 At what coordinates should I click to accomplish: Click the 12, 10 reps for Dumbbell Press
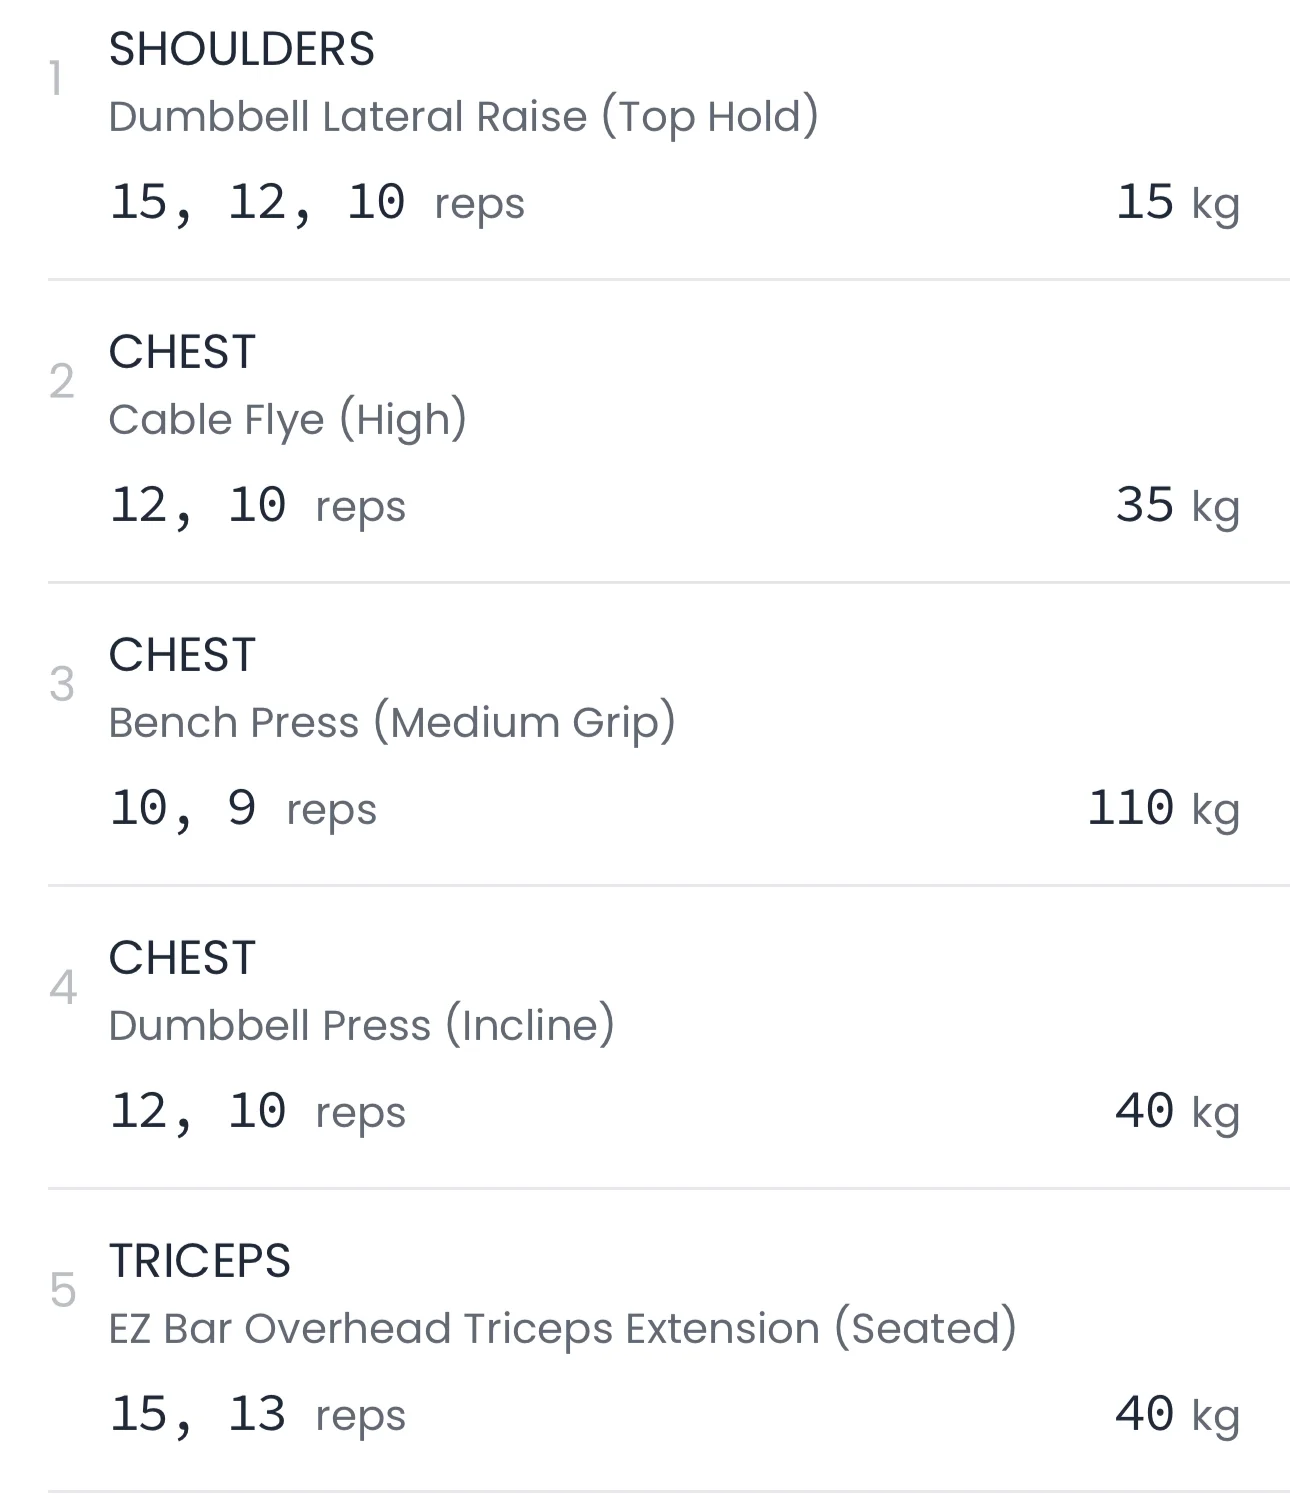257,1112
